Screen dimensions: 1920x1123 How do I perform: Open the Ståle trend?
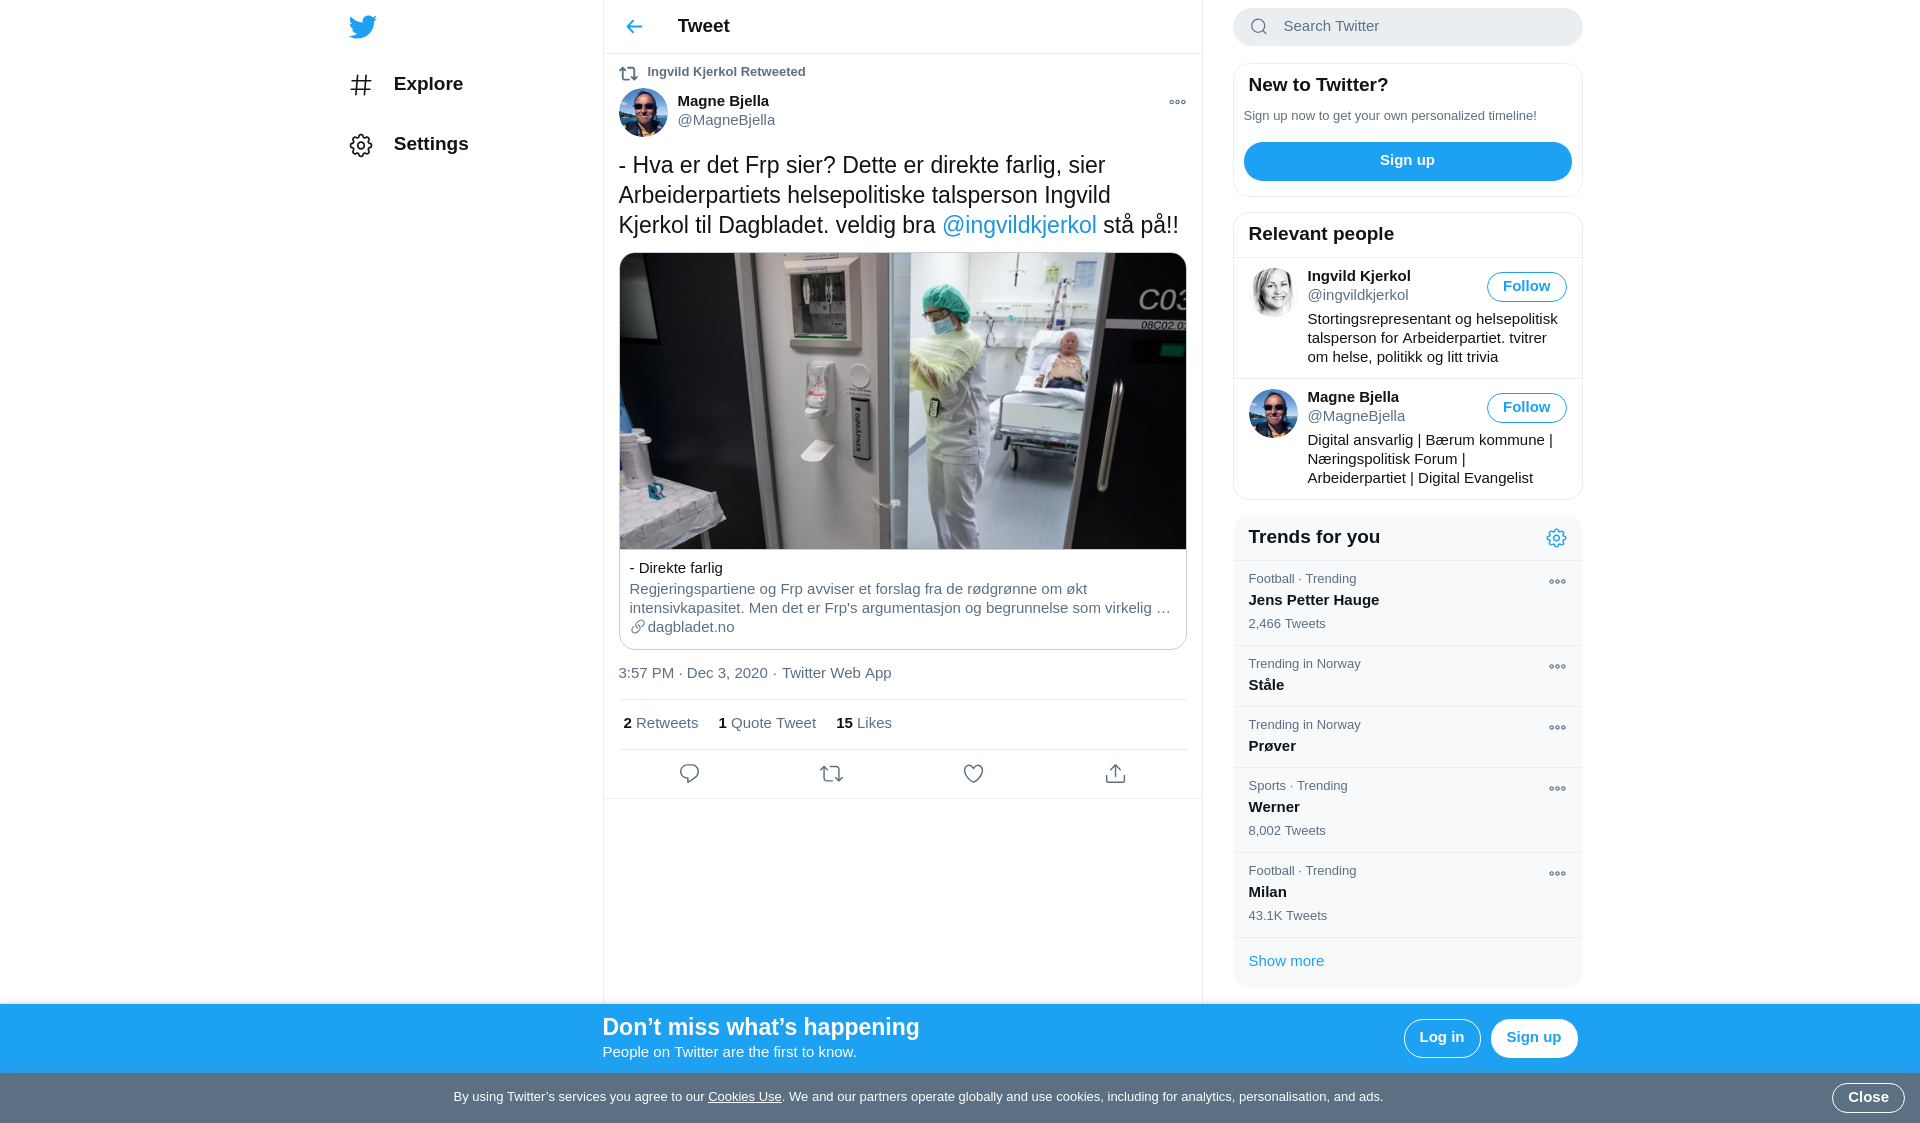click(x=1407, y=676)
